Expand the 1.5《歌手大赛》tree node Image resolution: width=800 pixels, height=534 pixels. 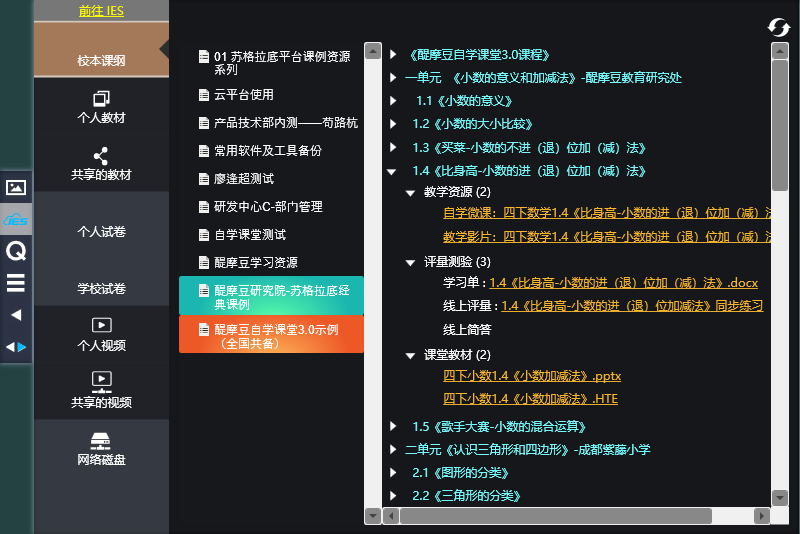(393, 427)
